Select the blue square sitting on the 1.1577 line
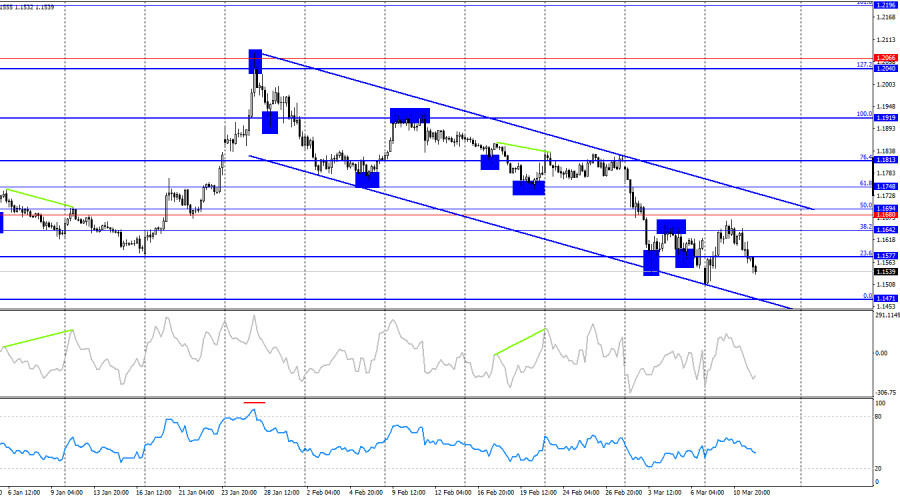The image size is (900, 500). (x=684, y=257)
